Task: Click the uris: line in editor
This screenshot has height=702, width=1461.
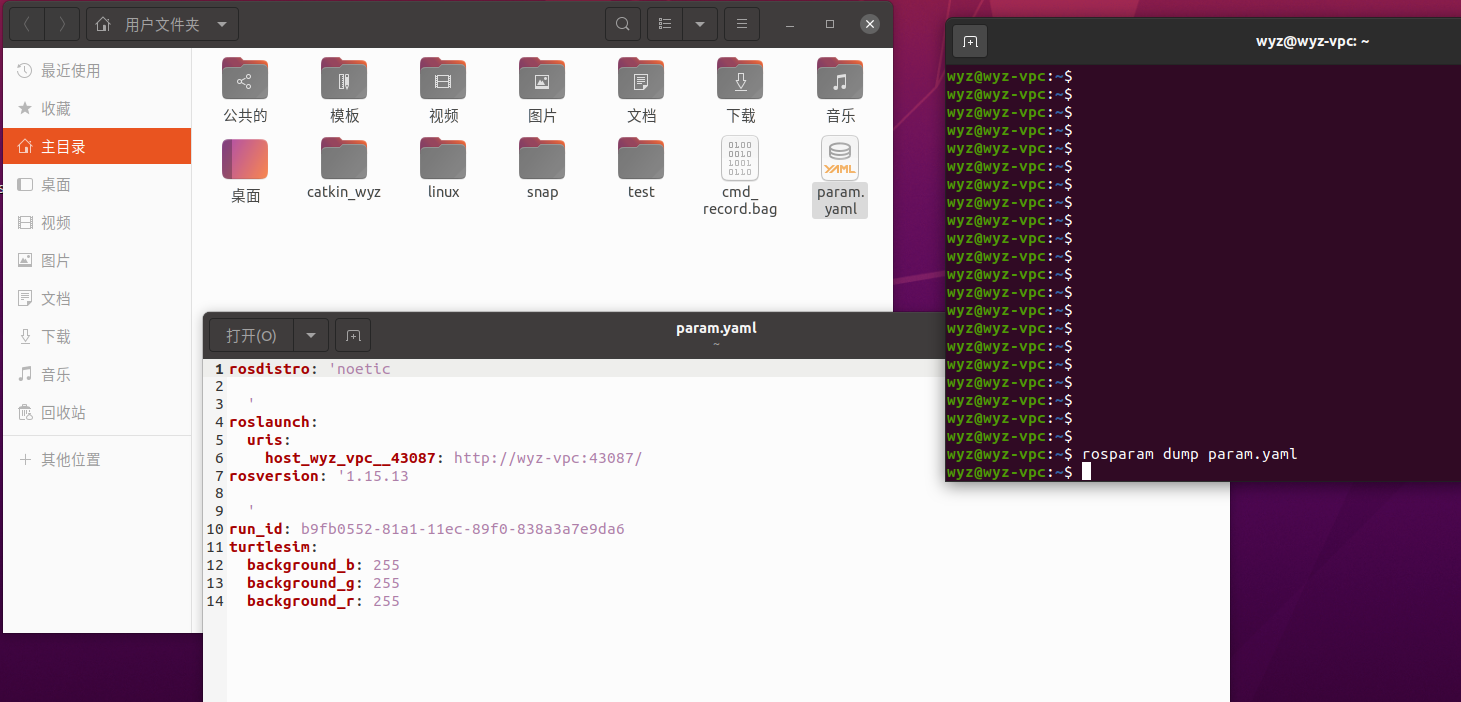Action: coord(269,440)
